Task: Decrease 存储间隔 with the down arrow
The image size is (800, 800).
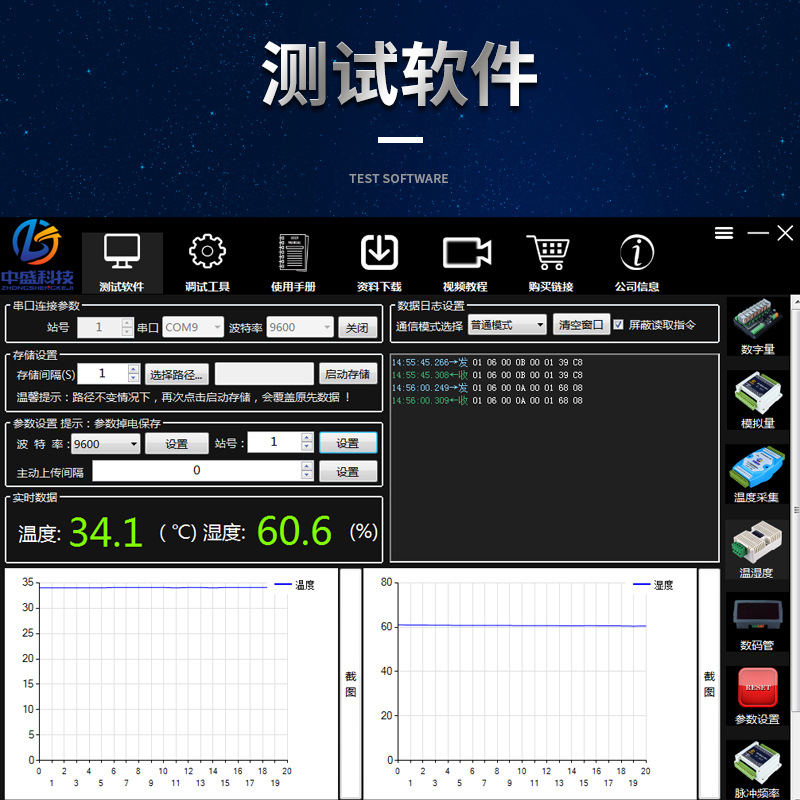Action: click(134, 379)
